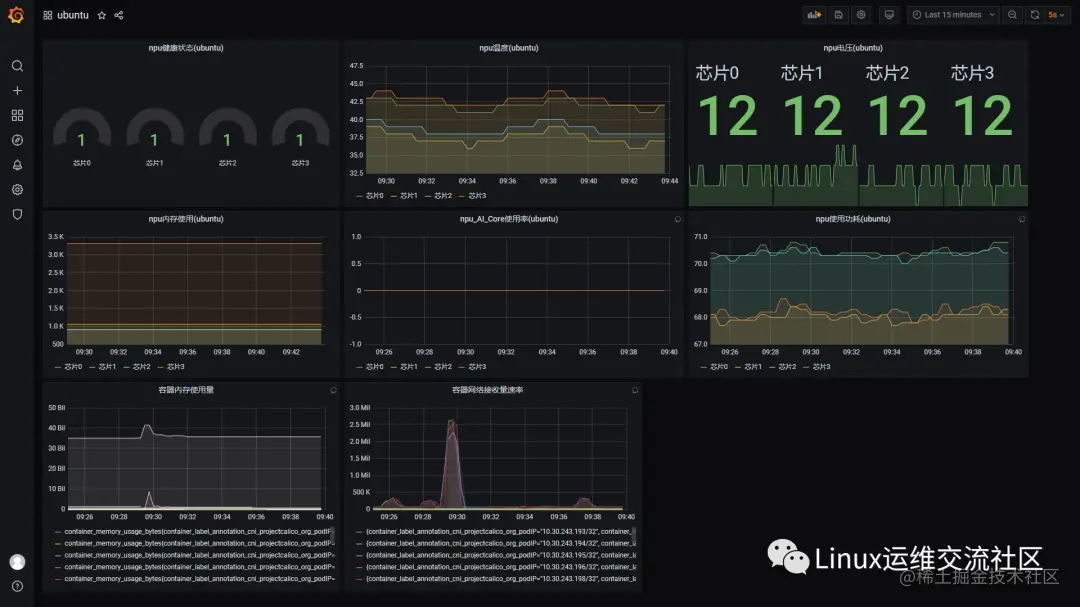Click the zoom out time range icon
Image resolution: width=1080 pixels, height=607 pixels.
[1012, 14]
